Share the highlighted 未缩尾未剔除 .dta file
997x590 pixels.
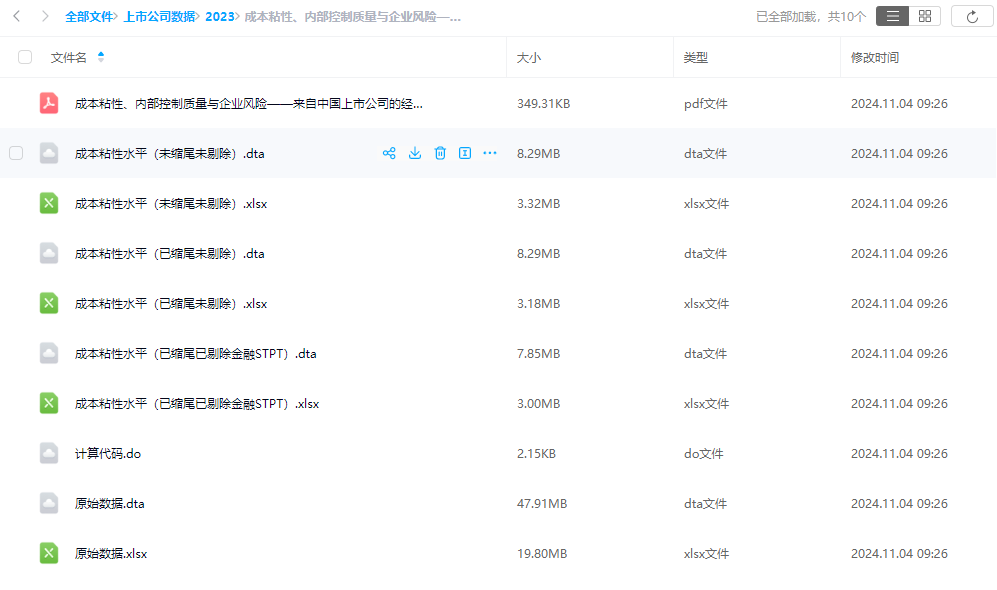389,153
